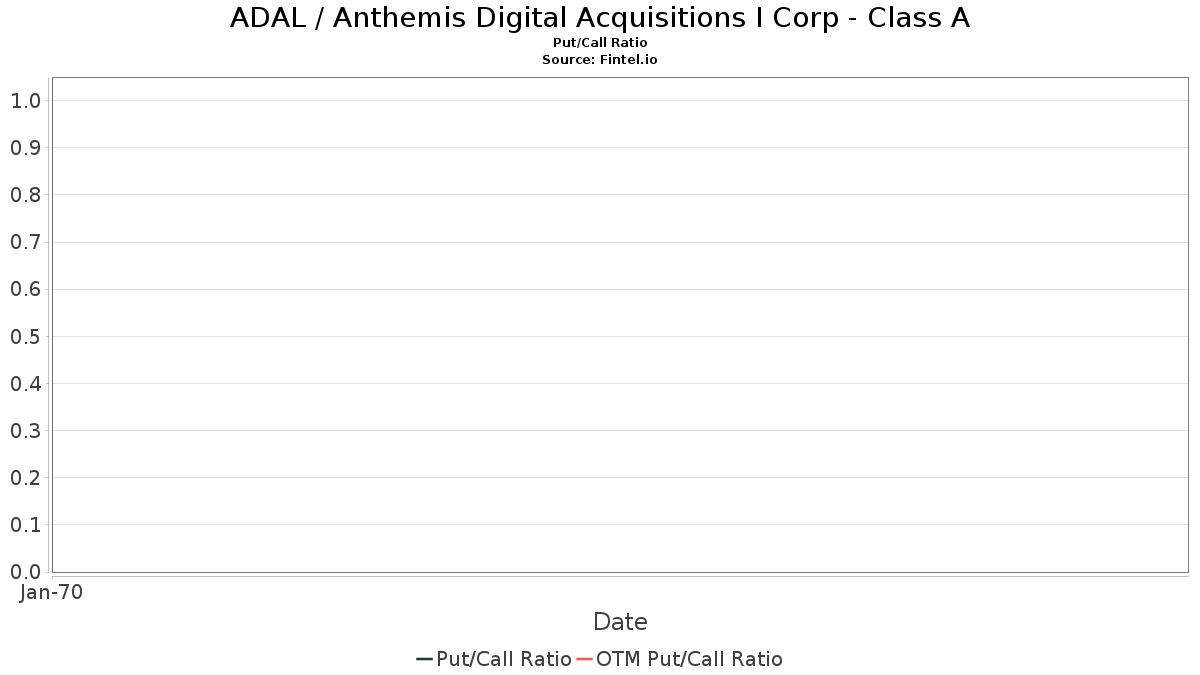This screenshot has width=1200, height=675.
Task: Click the 0.2 y-axis label
Action: 26,477
